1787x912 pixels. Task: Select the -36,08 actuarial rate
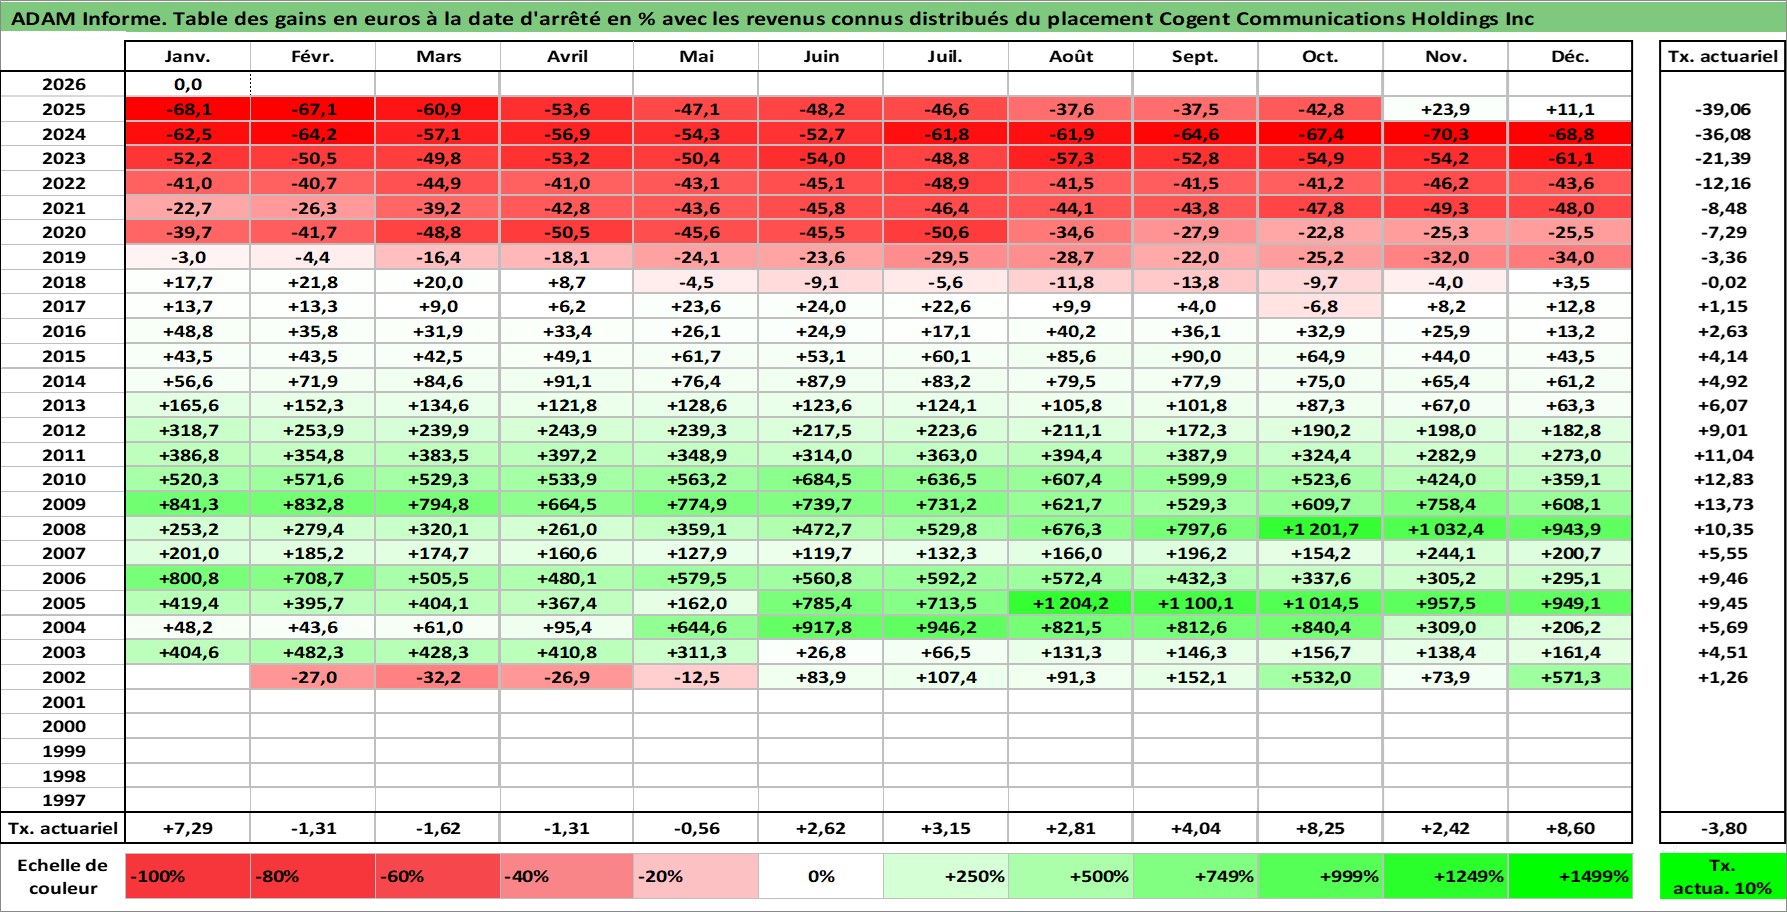(1722, 134)
